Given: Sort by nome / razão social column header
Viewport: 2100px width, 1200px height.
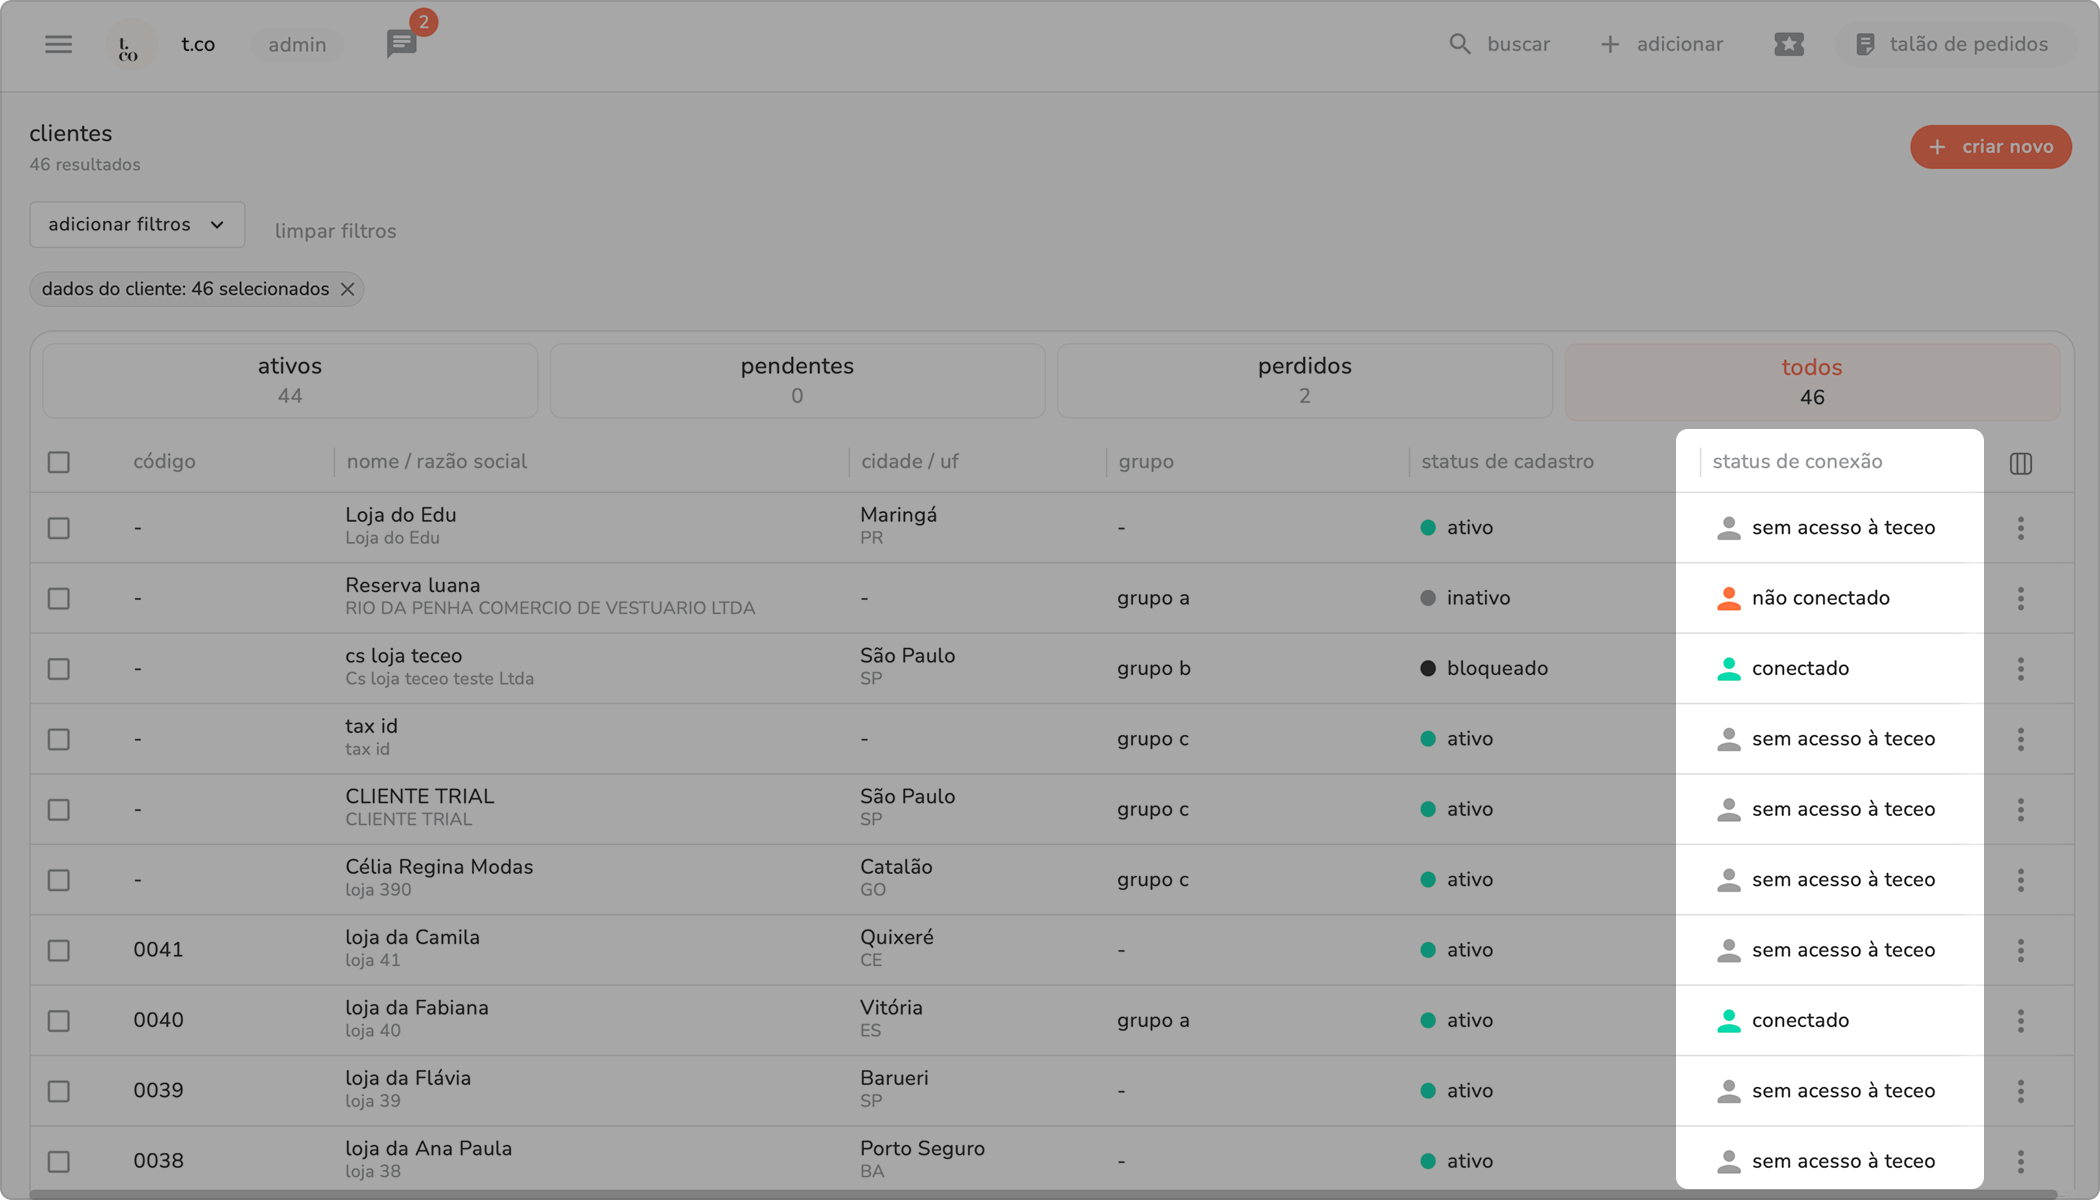Looking at the screenshot, I should [436, 462].
